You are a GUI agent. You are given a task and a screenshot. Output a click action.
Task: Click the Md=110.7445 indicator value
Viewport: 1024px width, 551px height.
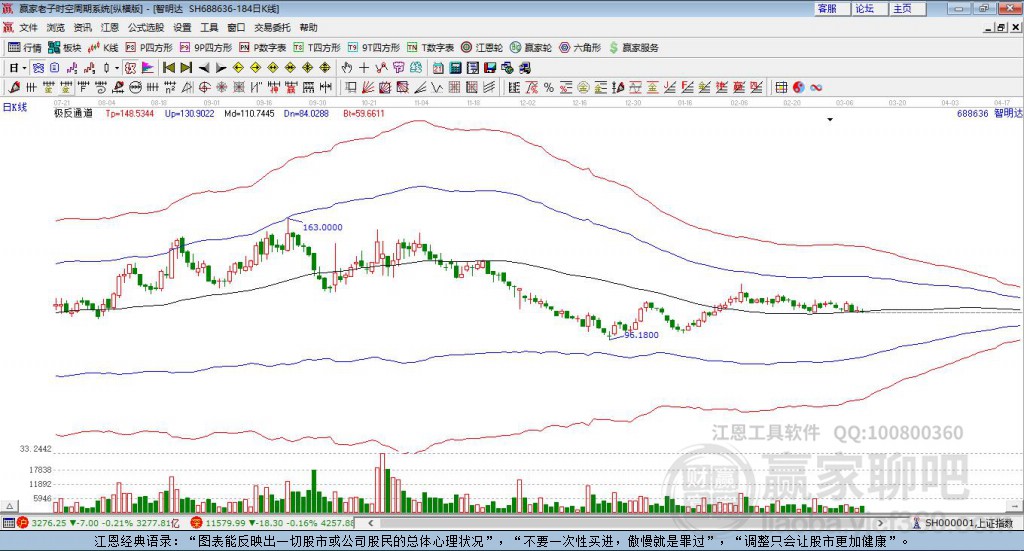249,114
